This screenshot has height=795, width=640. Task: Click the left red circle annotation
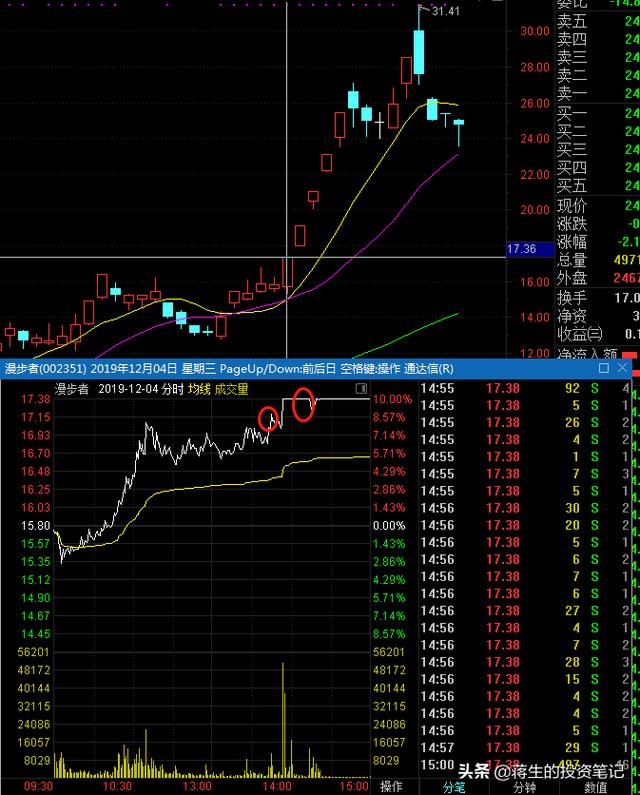click(x=268, y=419)
